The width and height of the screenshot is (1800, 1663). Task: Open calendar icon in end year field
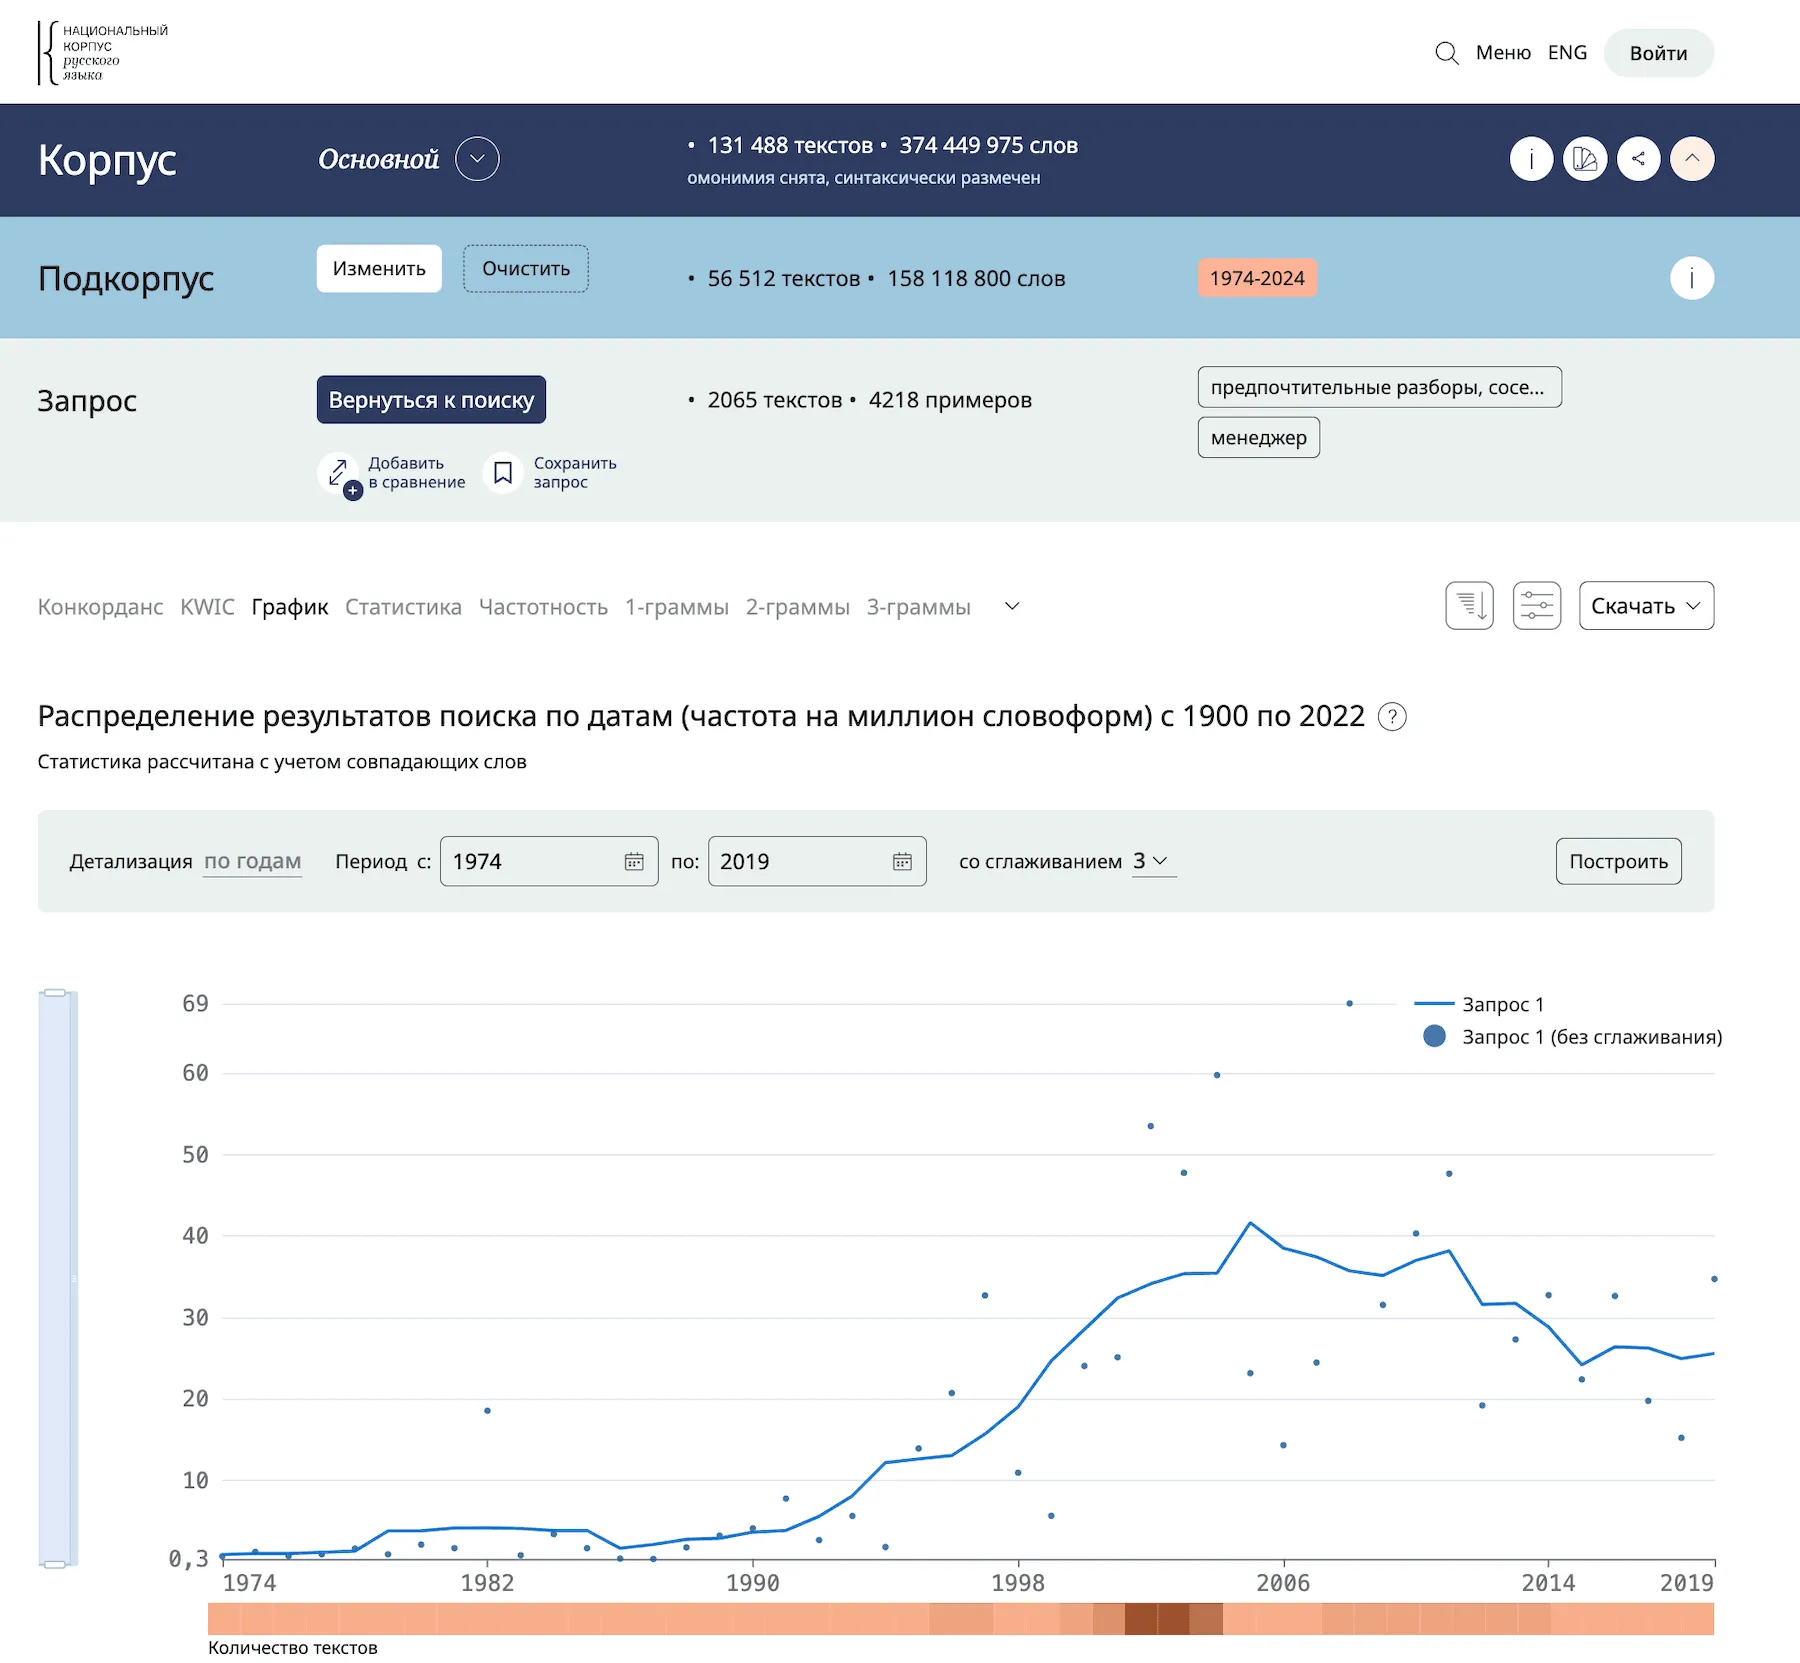coord(902,862)
